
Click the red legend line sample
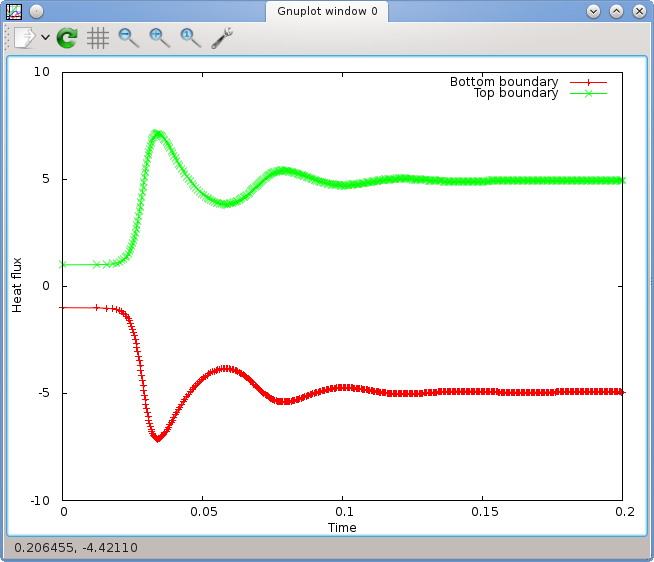pos(588,82)
